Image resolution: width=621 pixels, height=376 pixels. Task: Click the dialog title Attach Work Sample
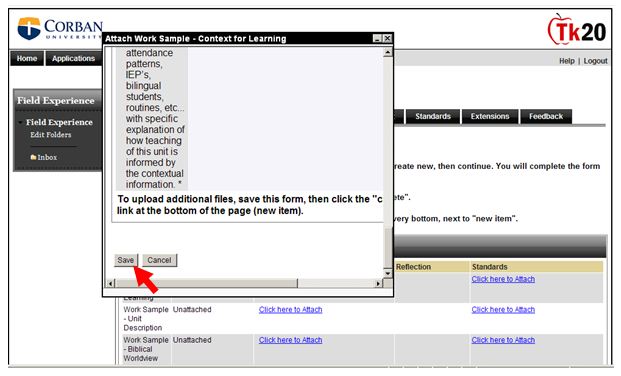coord(195,38)
